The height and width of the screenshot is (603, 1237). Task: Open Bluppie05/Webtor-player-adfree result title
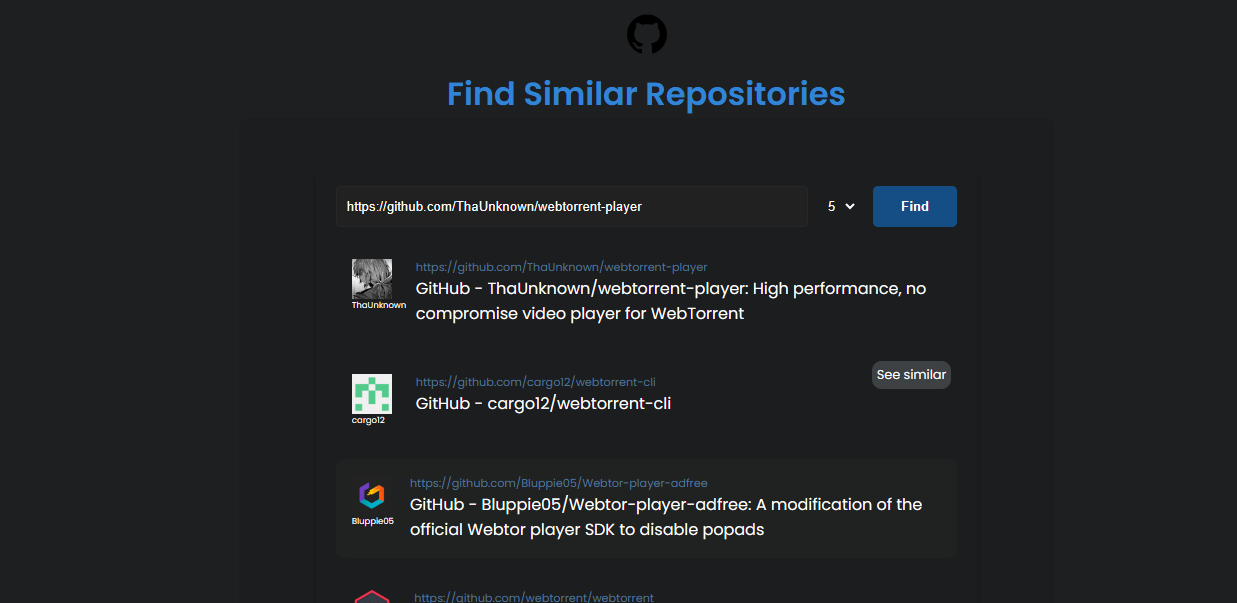[x=666, y=517]
